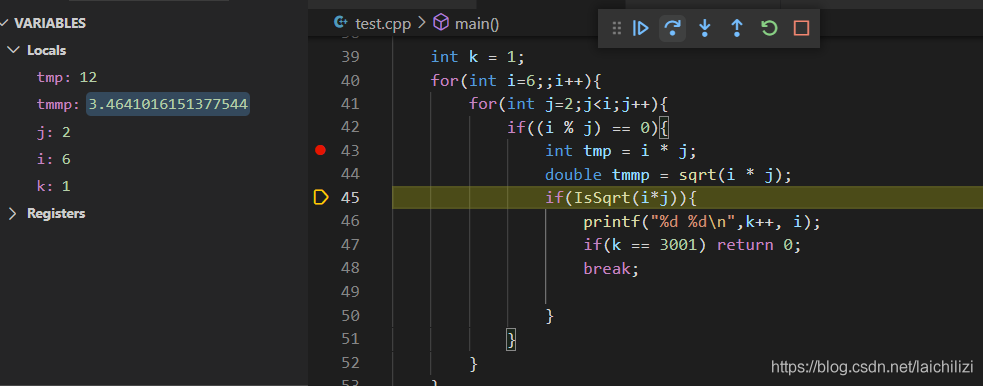
Task: Click the main() symbol cube icon
Action: point(441,23)
